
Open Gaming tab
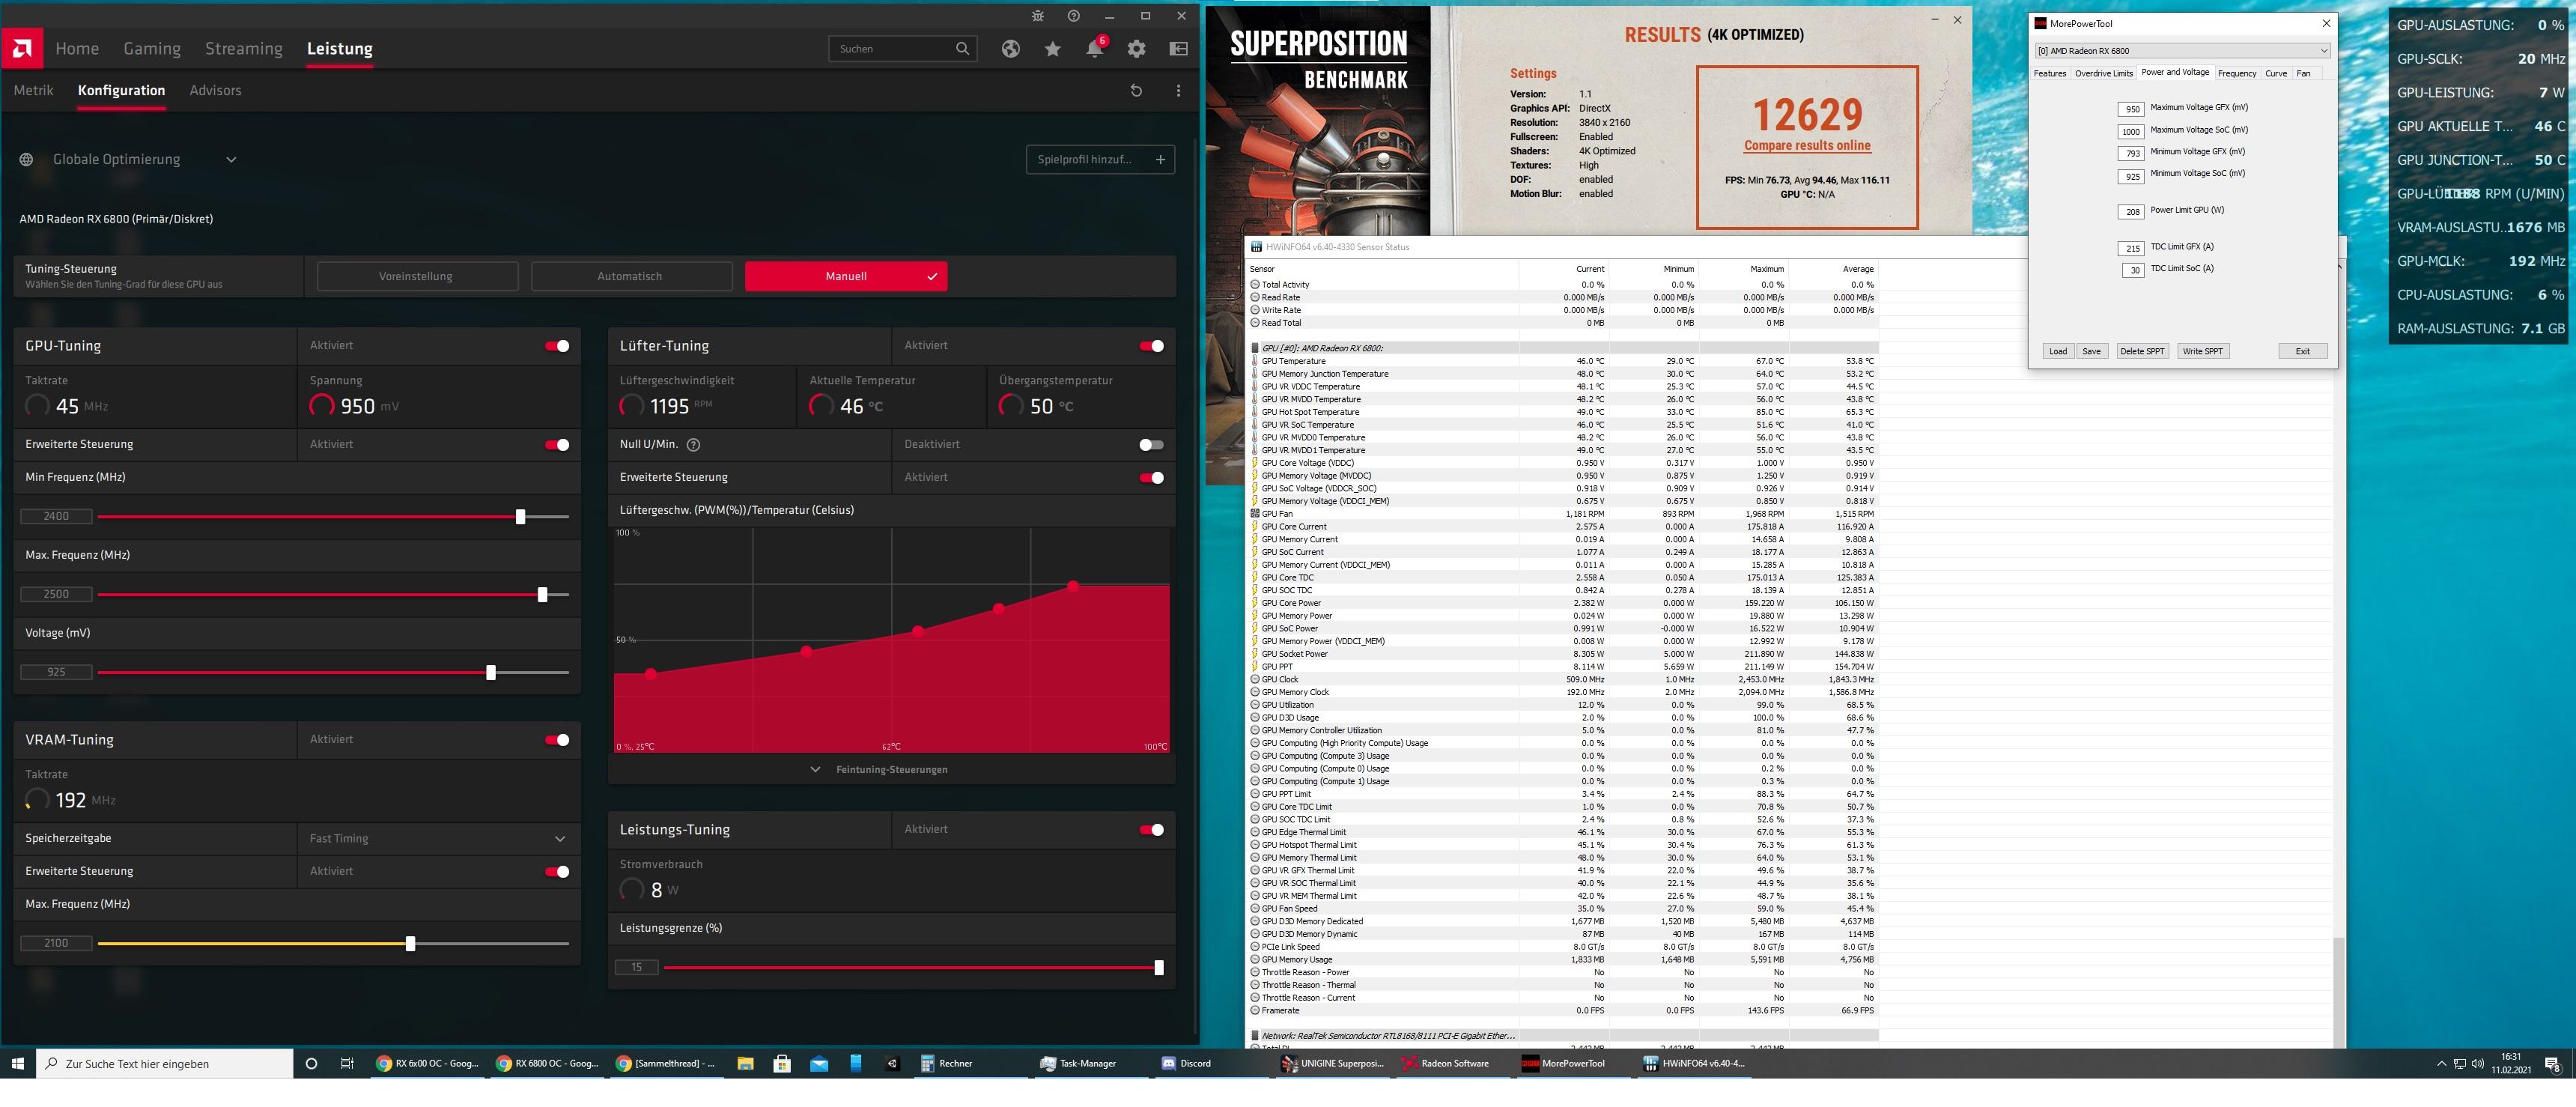[x=152, y=48]
